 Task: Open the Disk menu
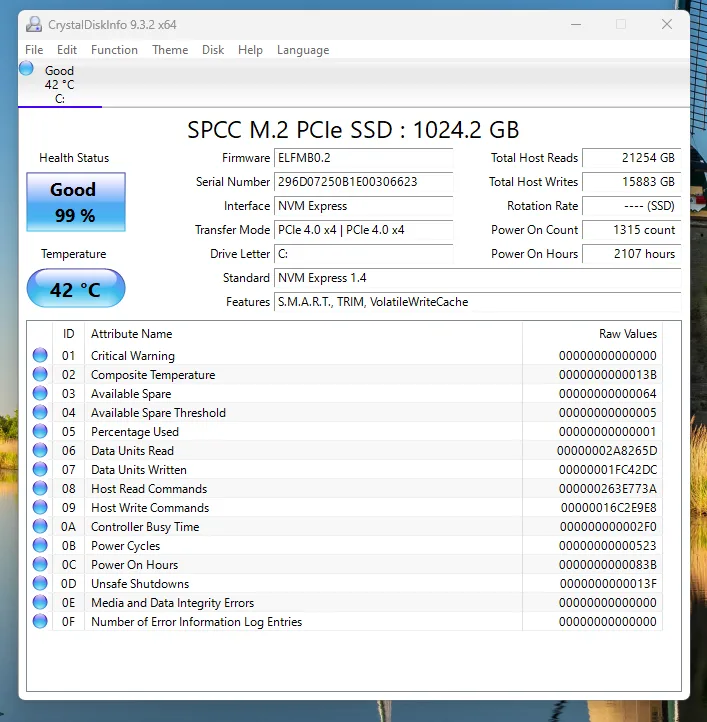click(x=213, y=50)
